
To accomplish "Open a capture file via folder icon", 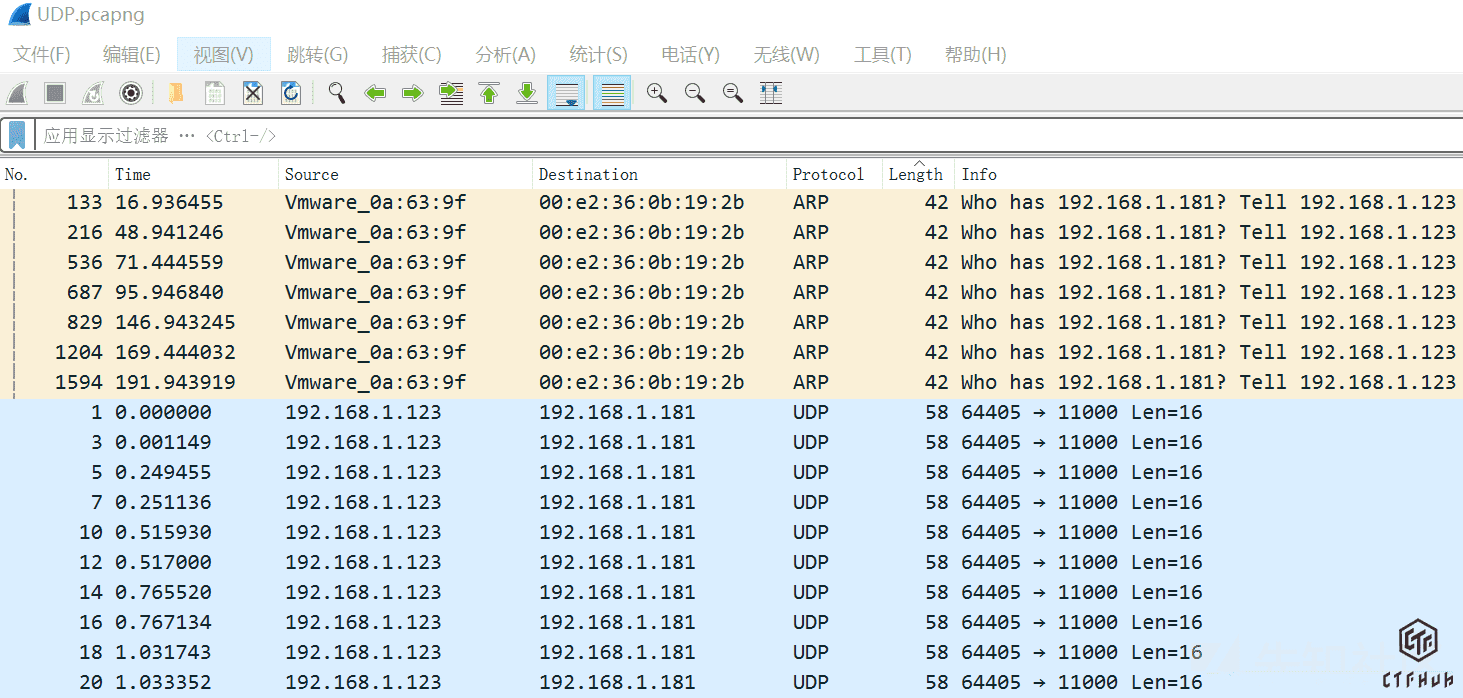I will [x=176, y=93].
